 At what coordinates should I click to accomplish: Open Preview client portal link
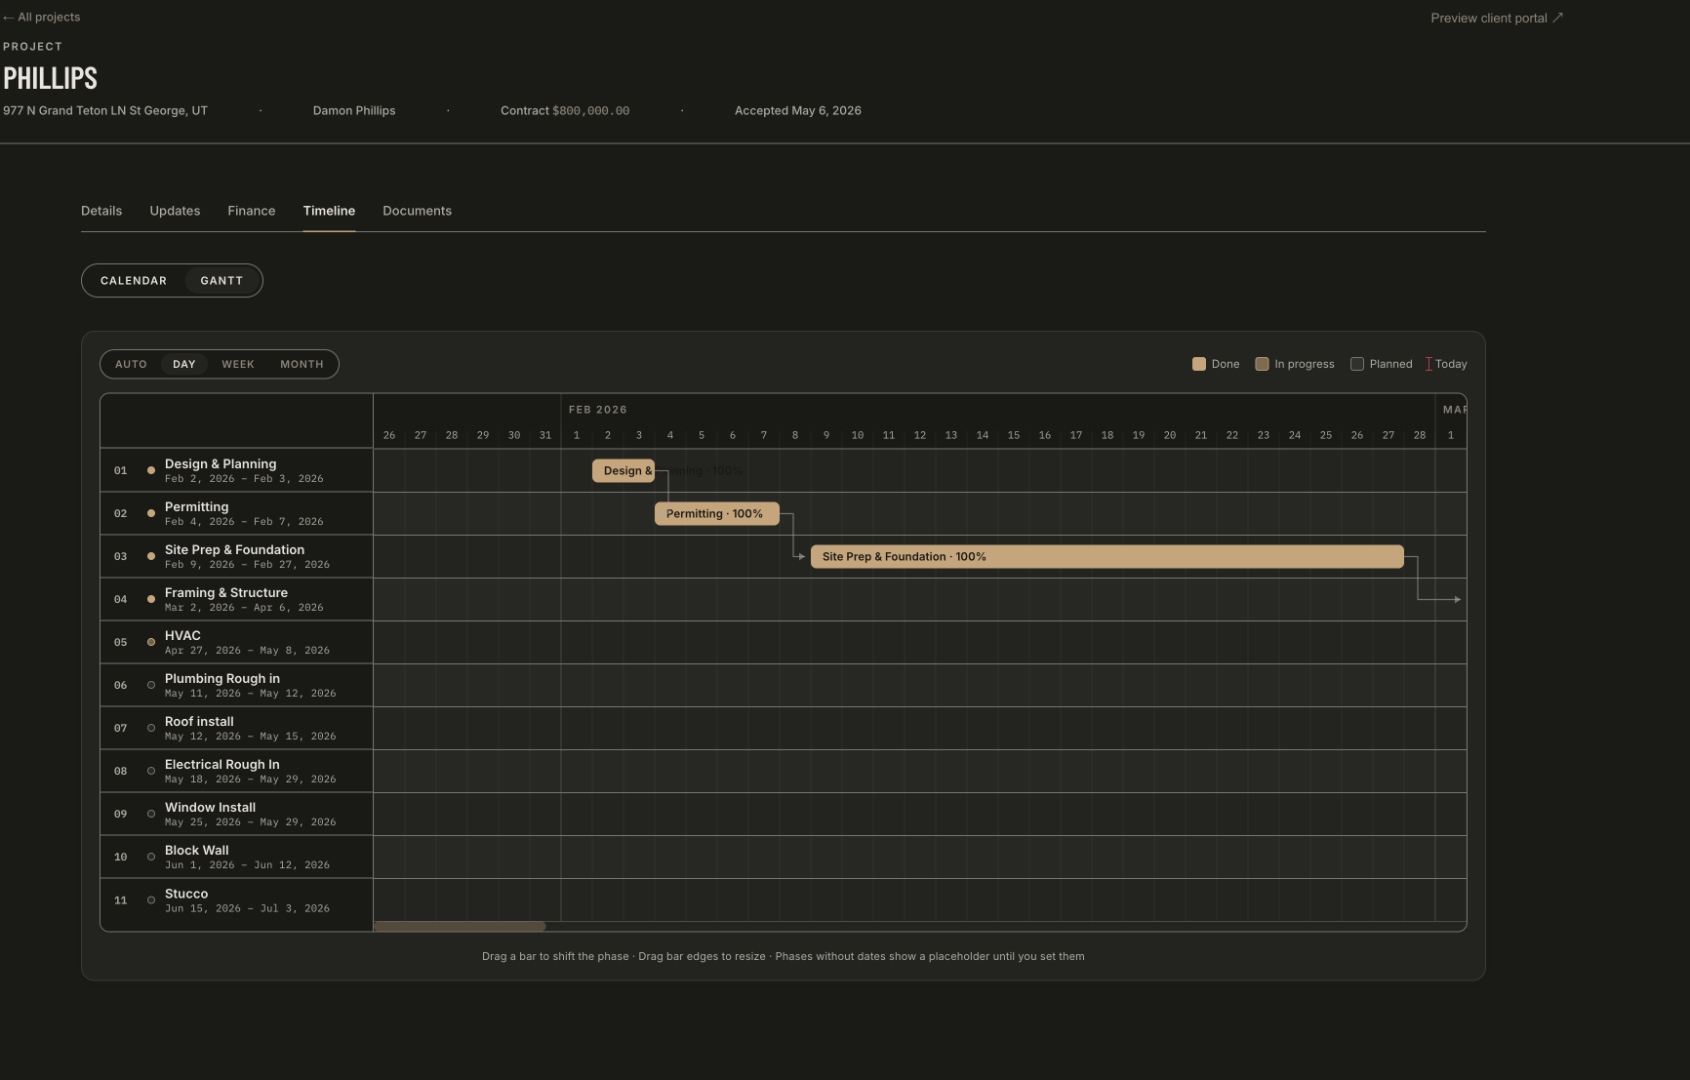pos(1496,18)
